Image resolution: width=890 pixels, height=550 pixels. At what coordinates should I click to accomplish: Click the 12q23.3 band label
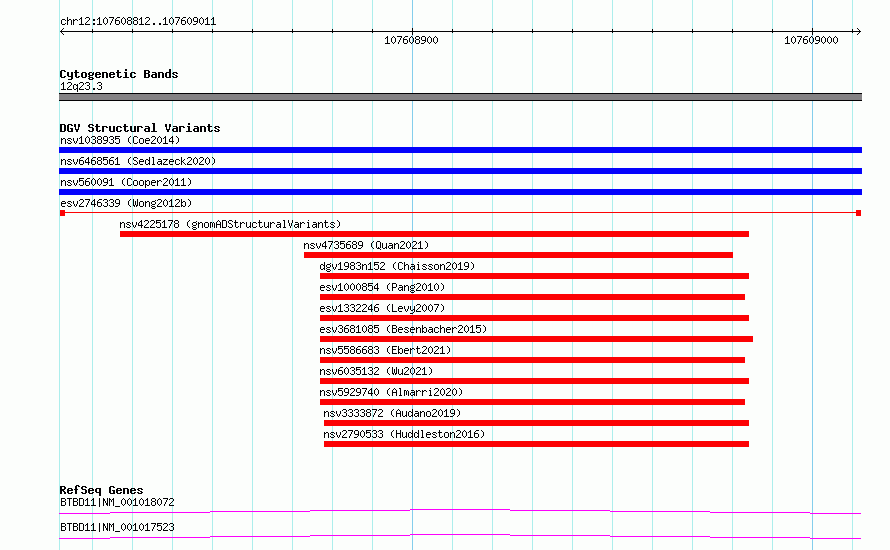(x=81, y=86)
